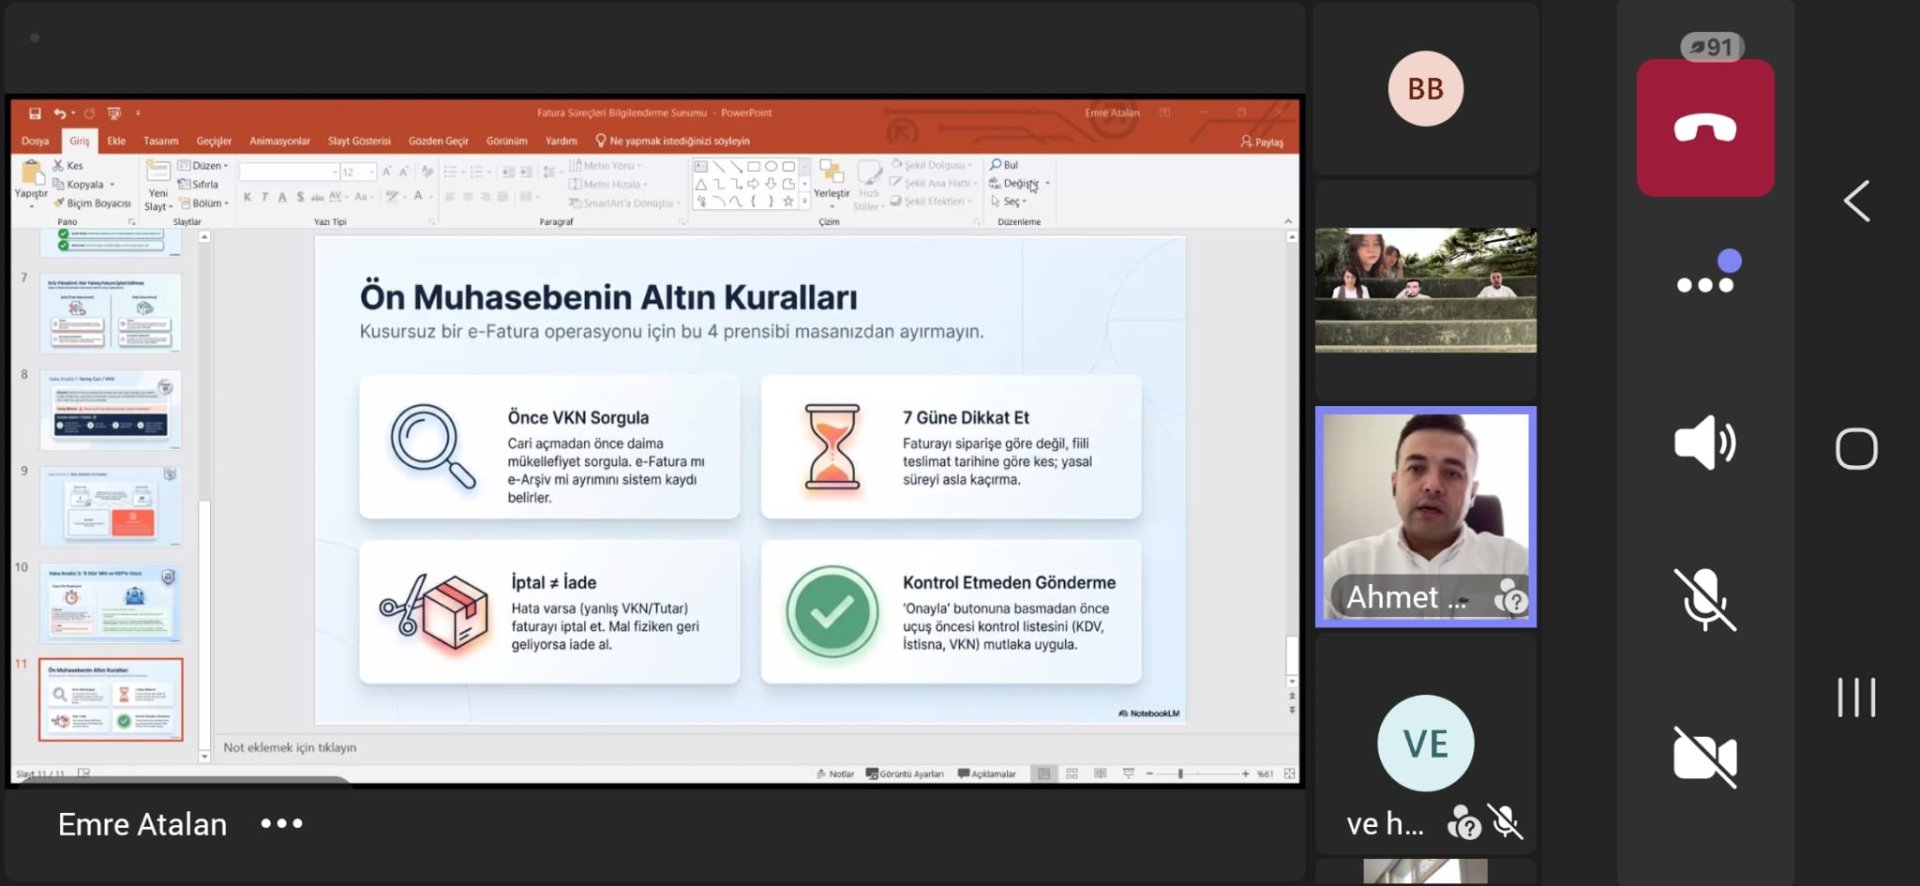Viewport: 1920px width, 886px height.
Task: Open the Dosya menu
Action: pos(35,141)
